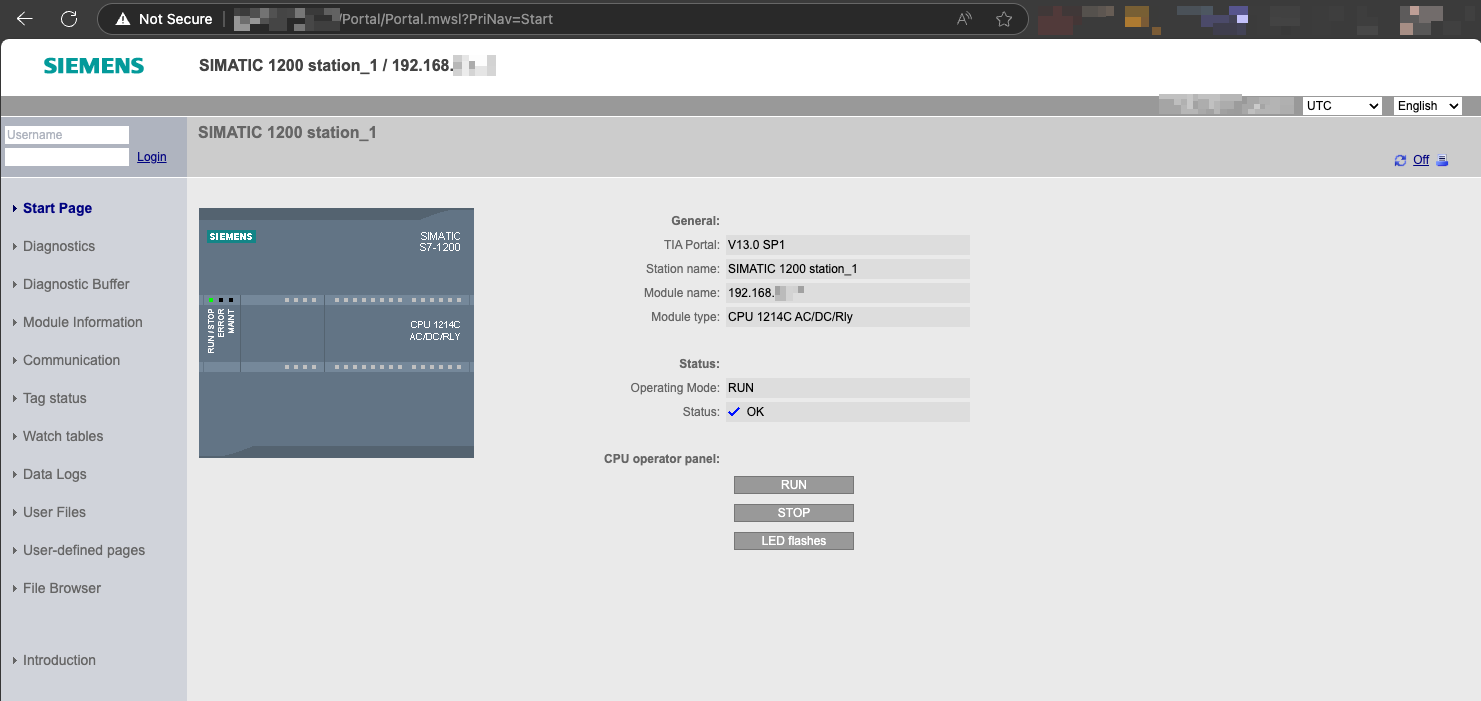The image size is (1481, 701).
Task: Click the Operating Mode value RUN
Action: pyautogui.click(x=848, y=388)
